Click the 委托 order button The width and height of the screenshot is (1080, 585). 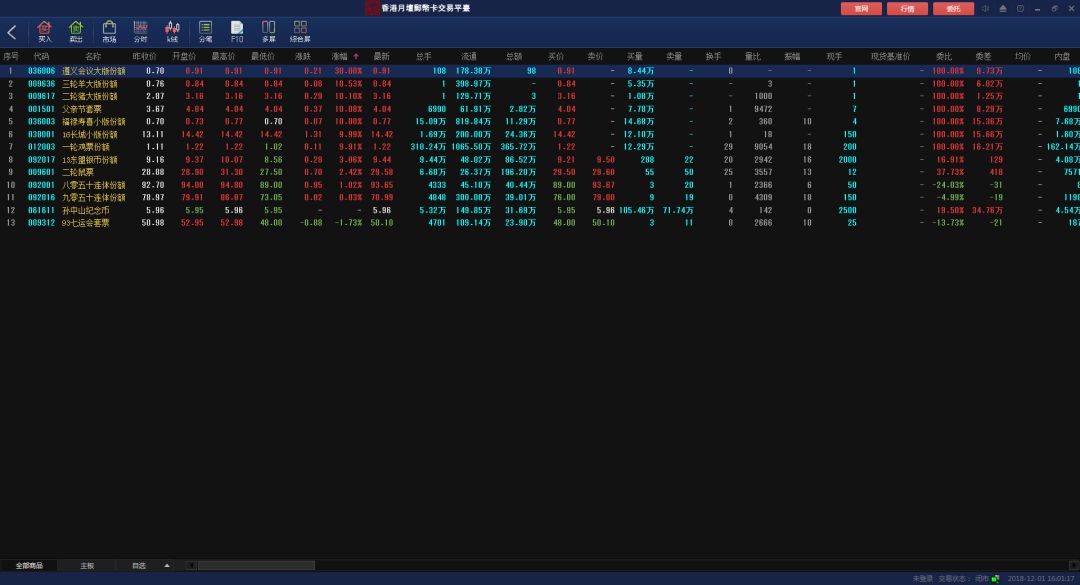953,8
